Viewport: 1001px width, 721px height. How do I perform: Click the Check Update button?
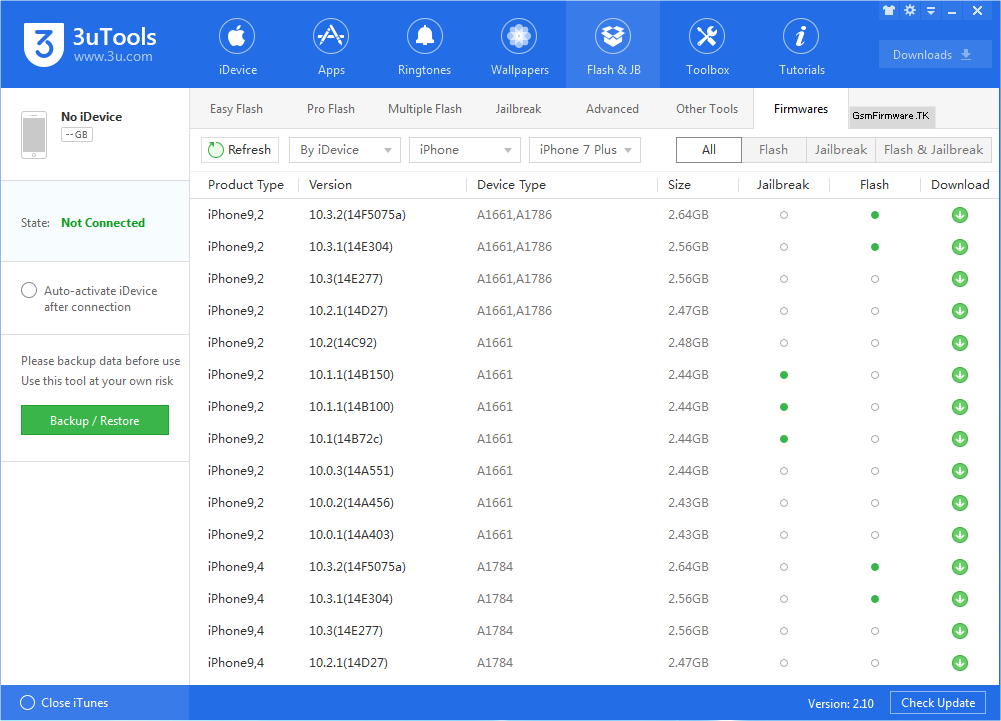pos(938,703)
